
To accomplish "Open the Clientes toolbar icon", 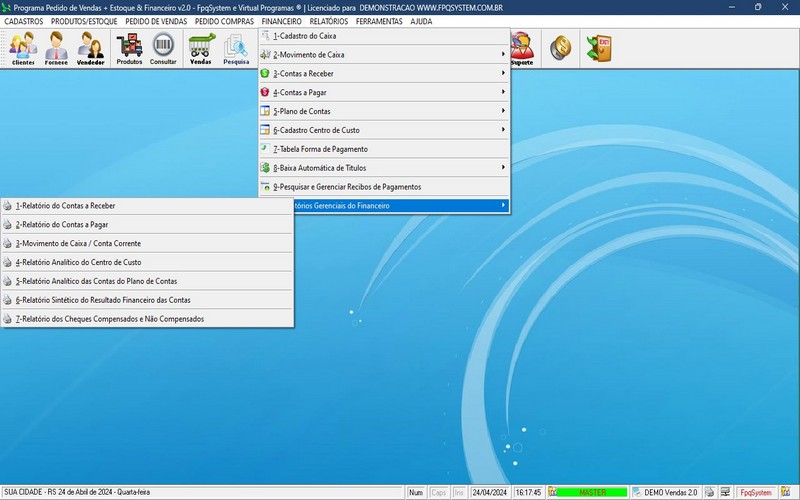I will pos(23,48).
